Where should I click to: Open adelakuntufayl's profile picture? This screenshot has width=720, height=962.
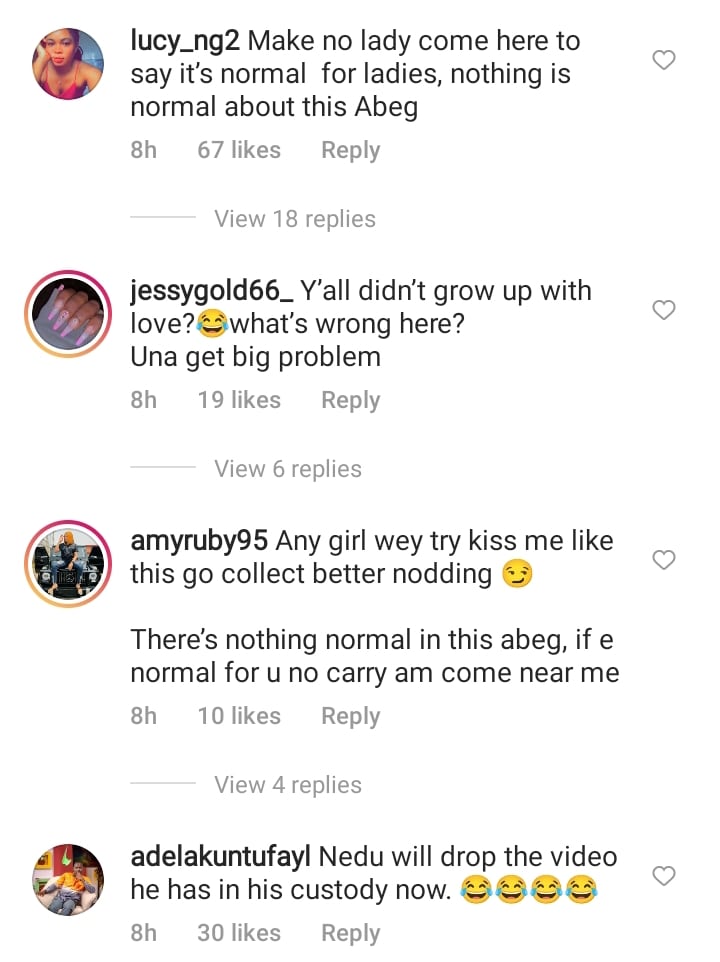click(x=69, y=879)
